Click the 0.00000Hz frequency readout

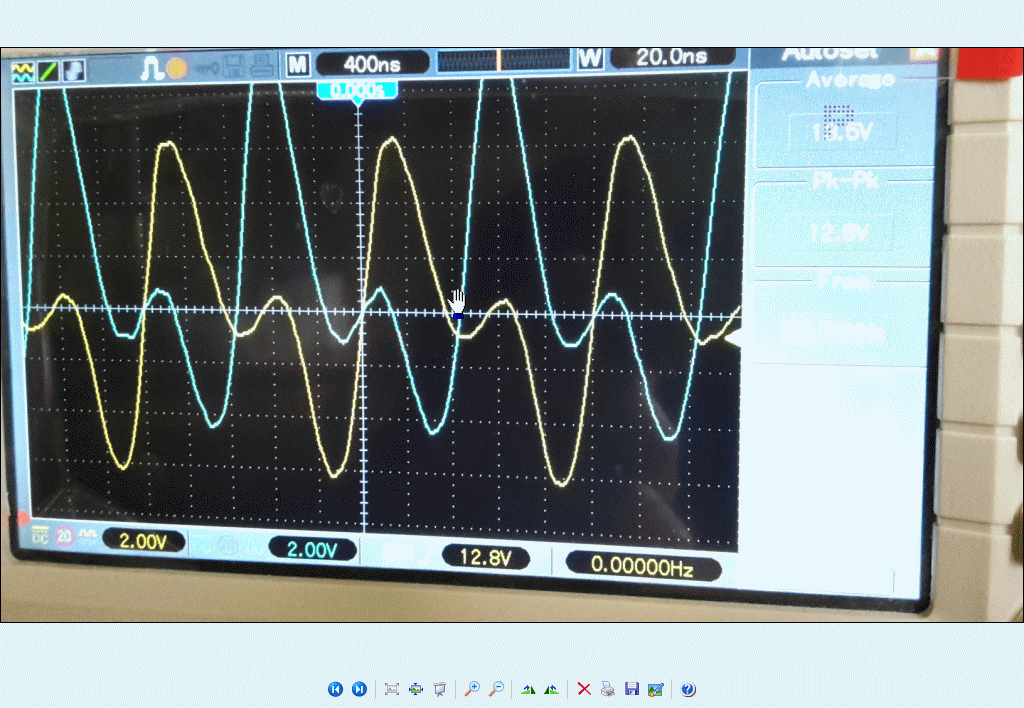click(x=642, y=567)
